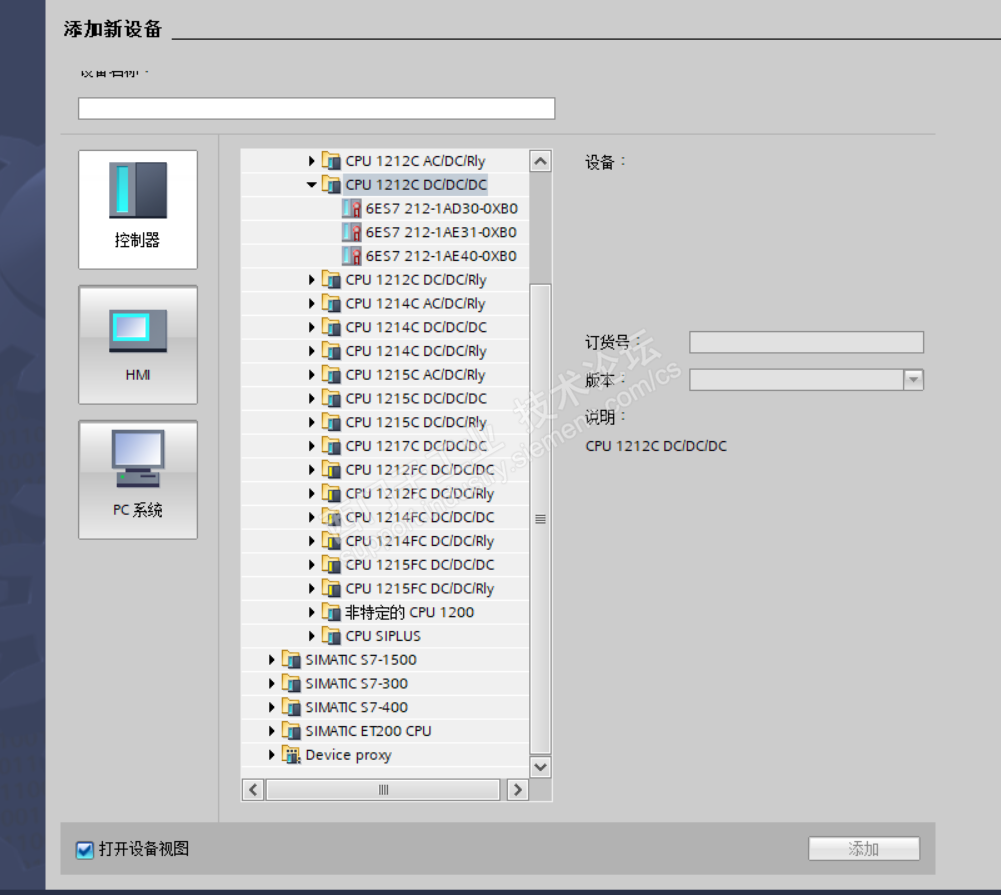Click description text CPU 1212C DC/DC/DC
Viewport: 1001px width, 895px height.
click(x=656, y=446)
